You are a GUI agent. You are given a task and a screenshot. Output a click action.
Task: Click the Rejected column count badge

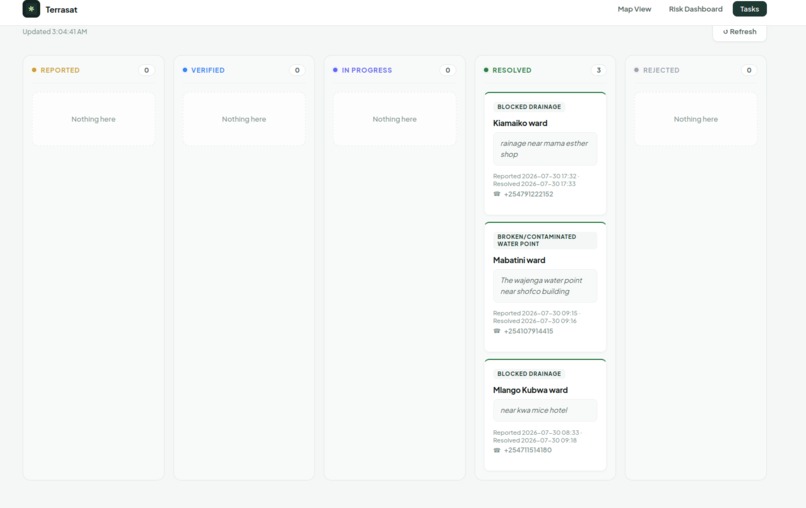point(749,70)
